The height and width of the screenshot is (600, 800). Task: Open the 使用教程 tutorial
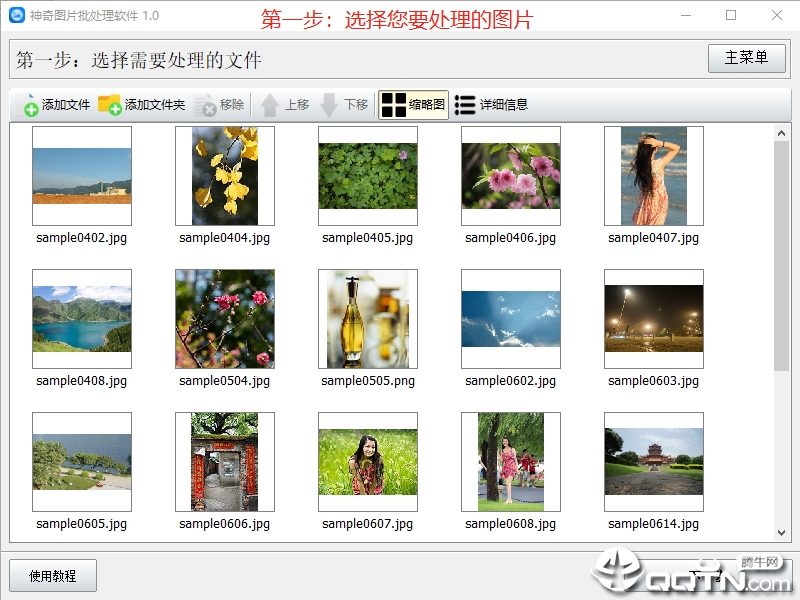(53, 576)
